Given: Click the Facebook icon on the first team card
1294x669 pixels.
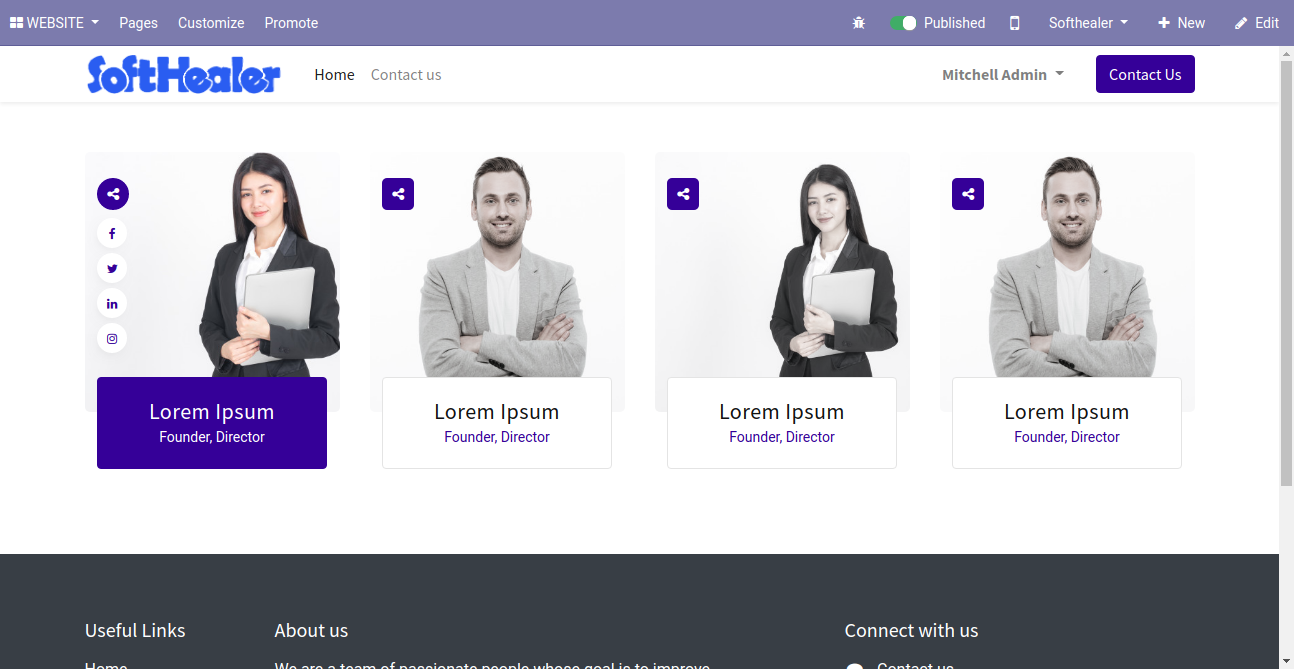Looking at the screenshot, I should pyautogui.click(x=112, y=233).
